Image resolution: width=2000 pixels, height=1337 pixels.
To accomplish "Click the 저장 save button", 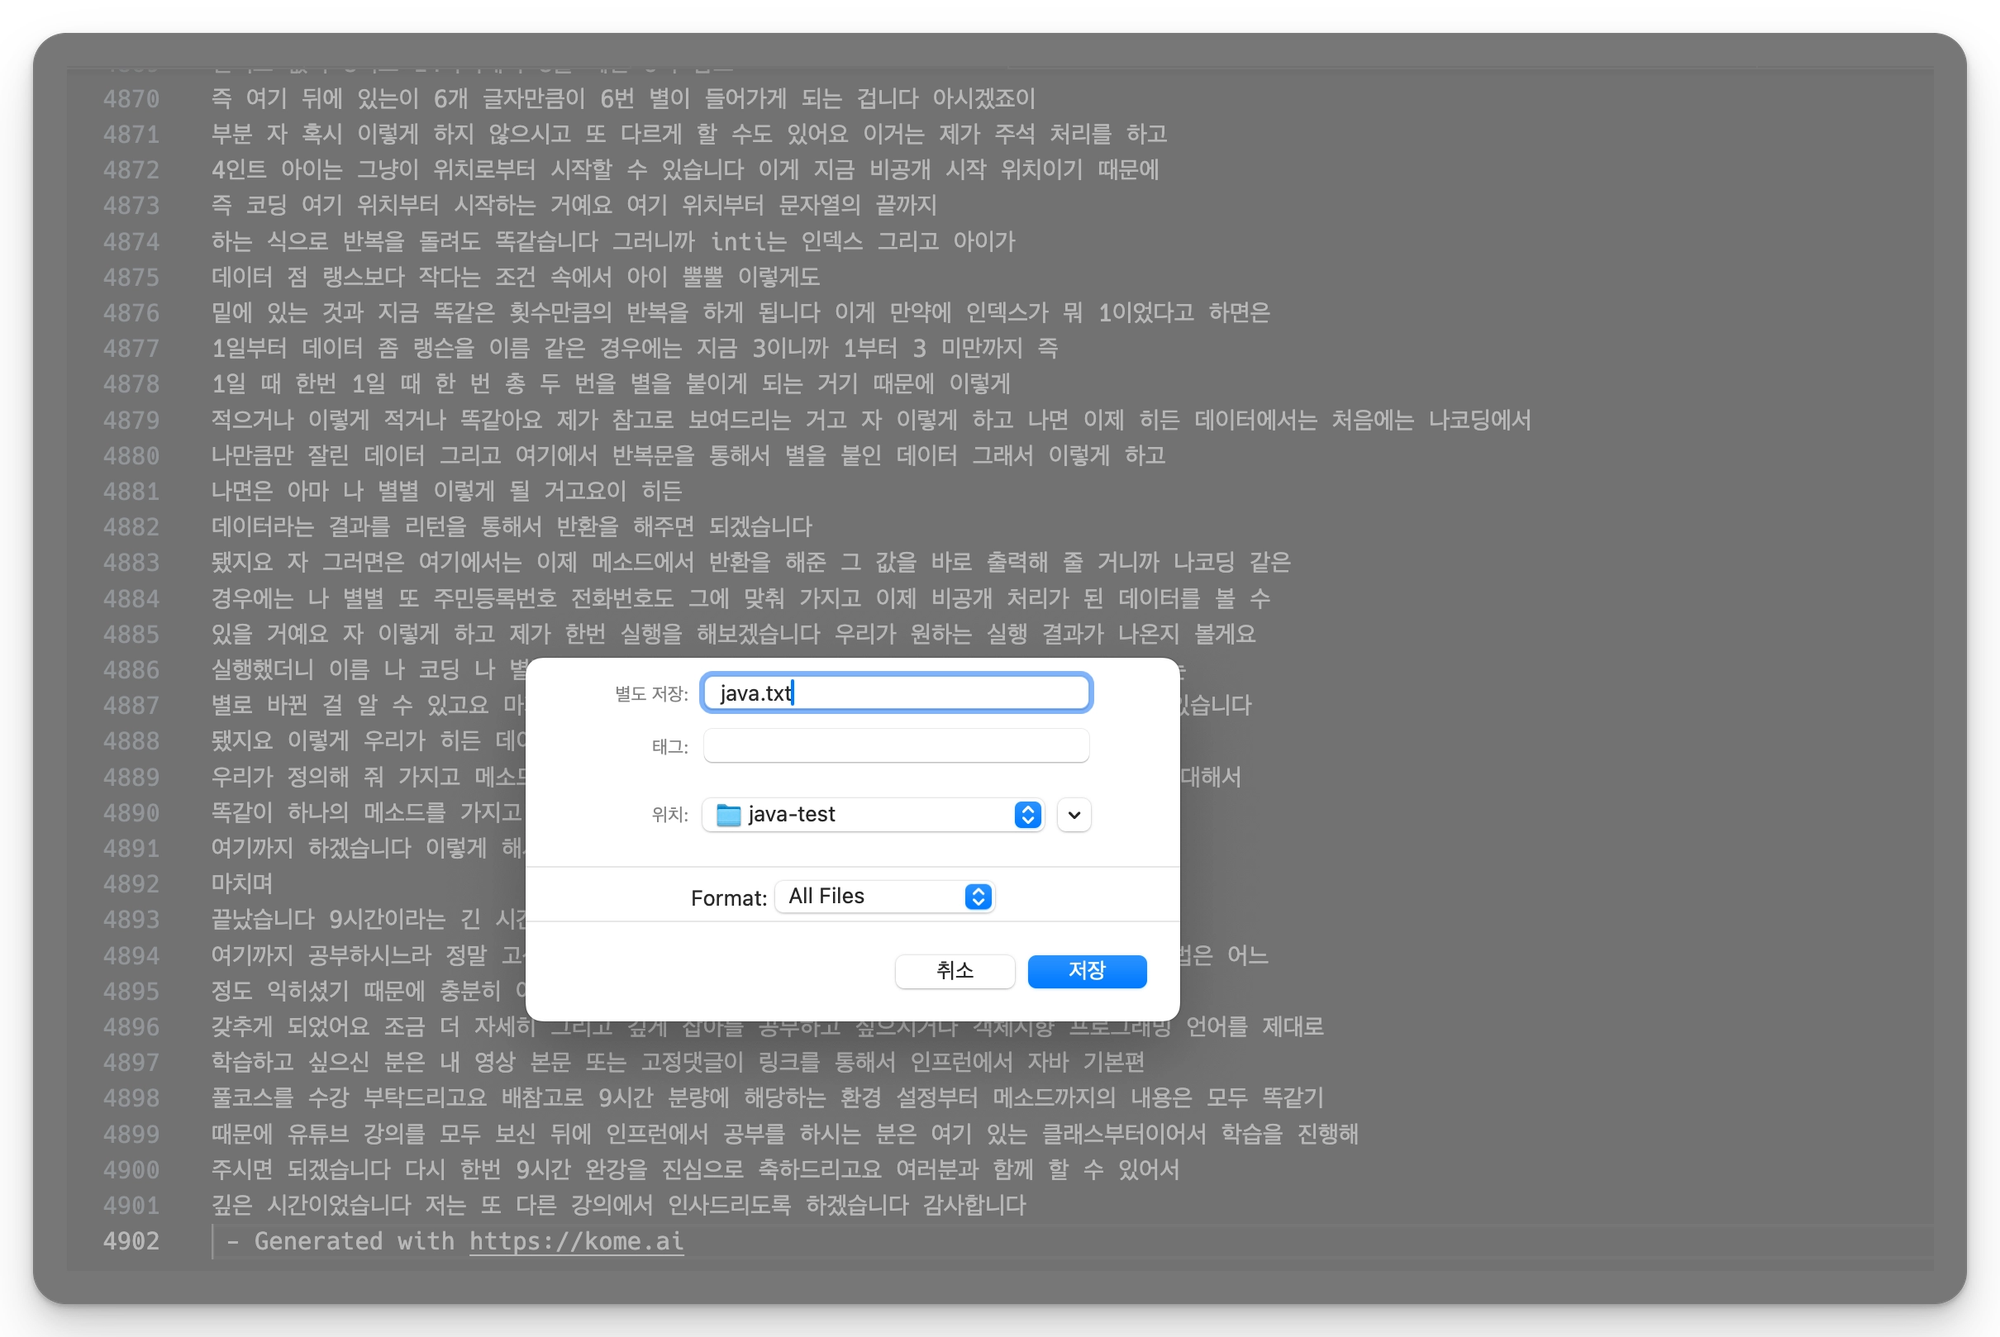I will [x=1086, y=971].
